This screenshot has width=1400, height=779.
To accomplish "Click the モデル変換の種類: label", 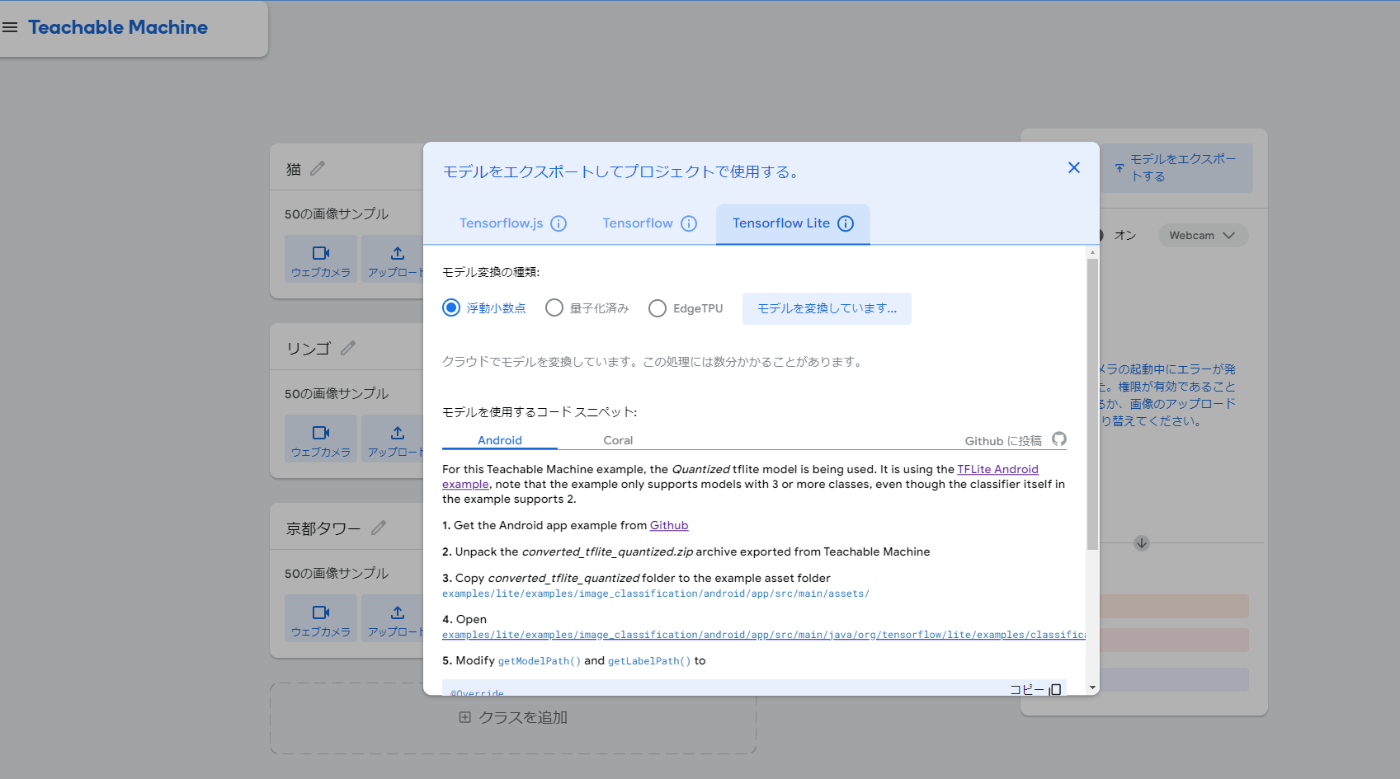I will tap(491, 272).
